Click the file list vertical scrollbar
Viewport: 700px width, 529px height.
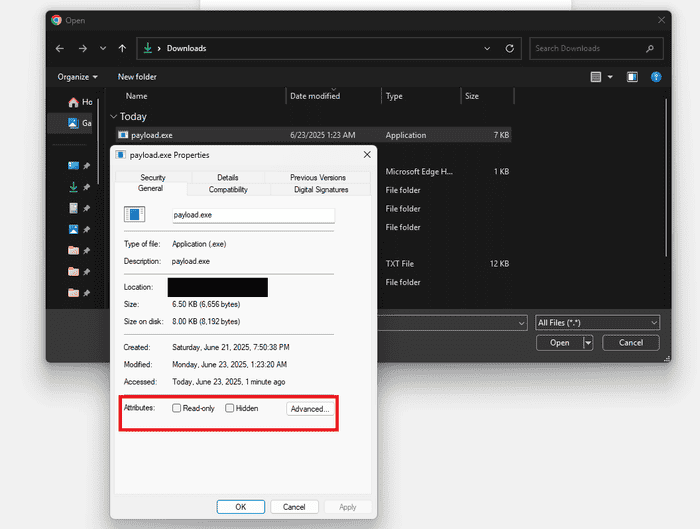click(666, 178)
